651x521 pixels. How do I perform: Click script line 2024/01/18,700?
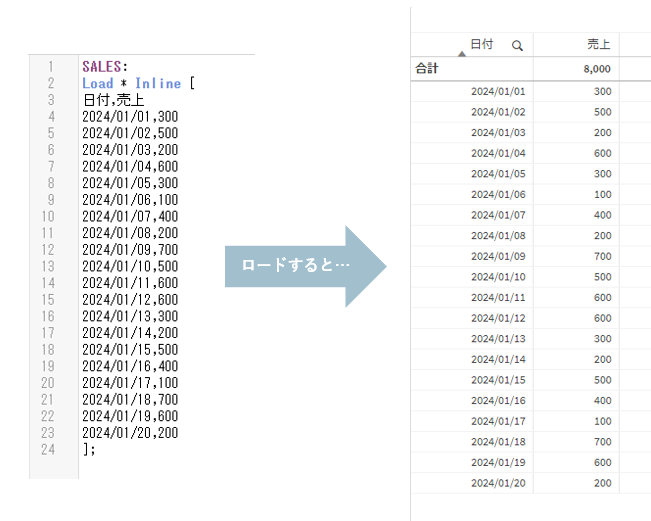click(130, 399)
